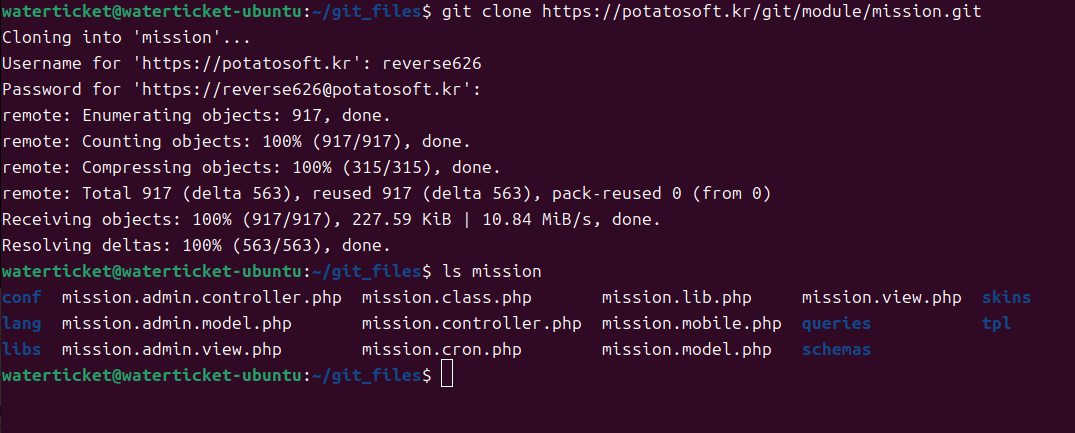Click the libs directory entry

(x=21, y=349)
